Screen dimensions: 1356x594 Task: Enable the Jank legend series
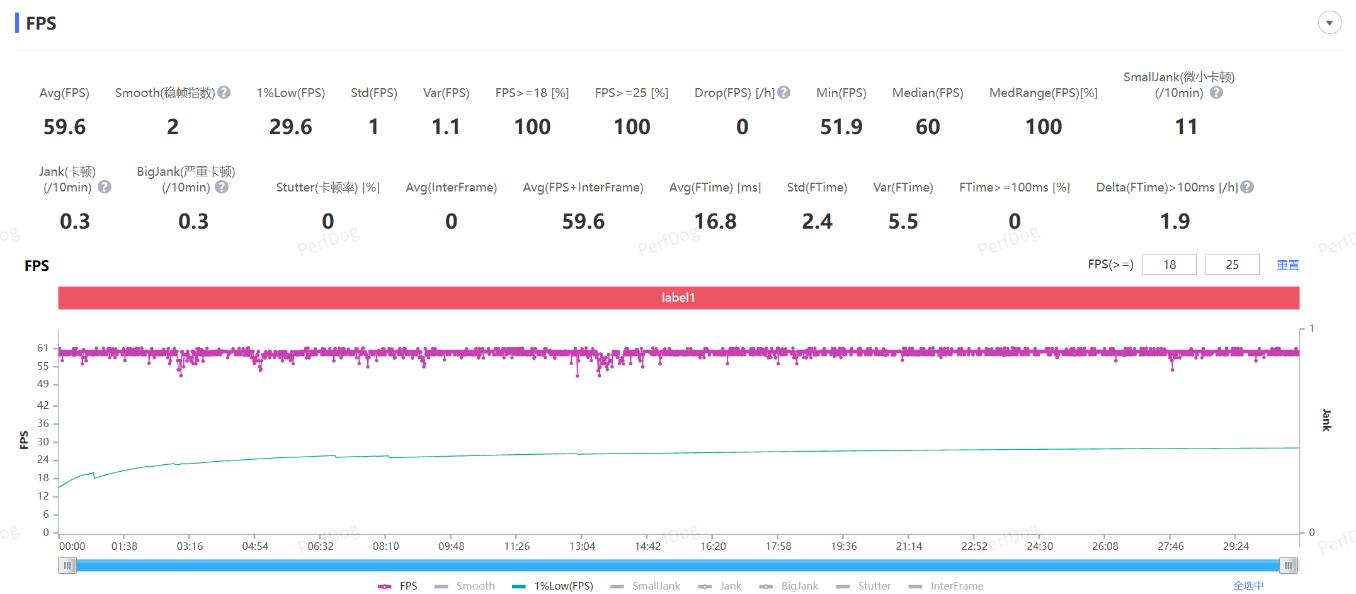pos(720,586)
